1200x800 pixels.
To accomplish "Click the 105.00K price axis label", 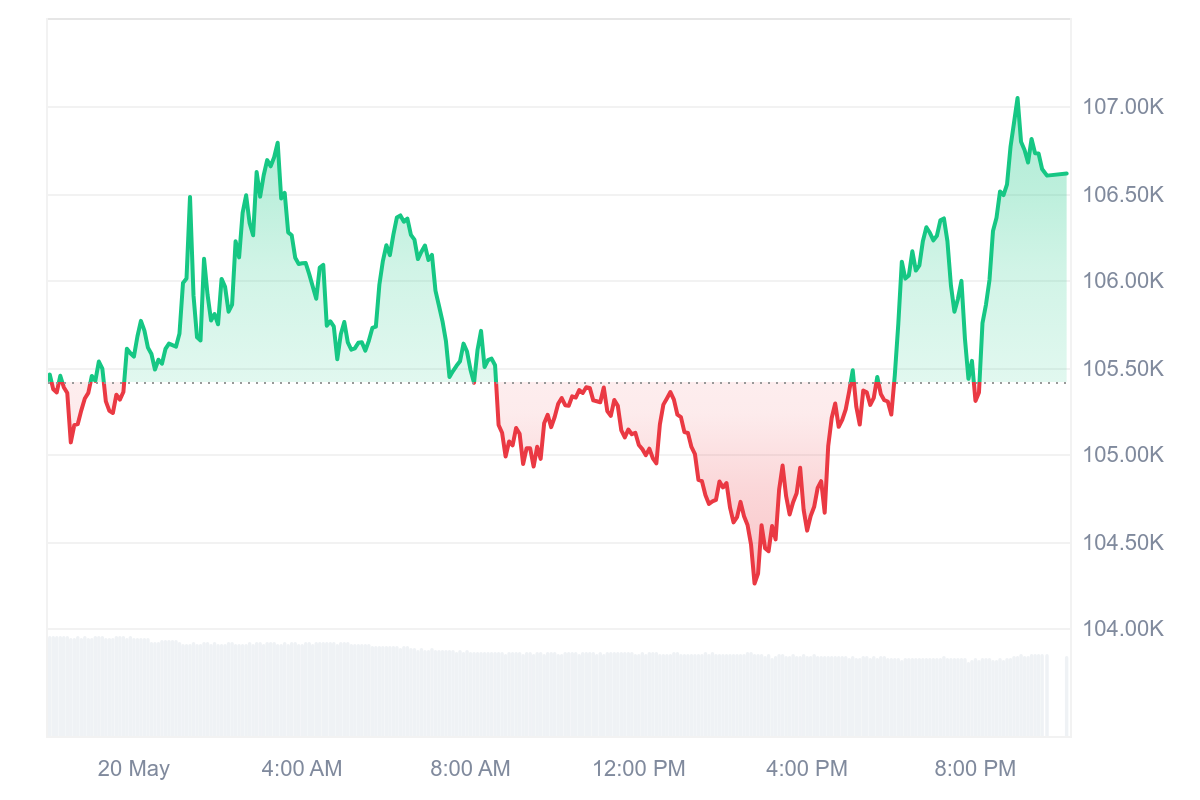I will pos(1123,456).
